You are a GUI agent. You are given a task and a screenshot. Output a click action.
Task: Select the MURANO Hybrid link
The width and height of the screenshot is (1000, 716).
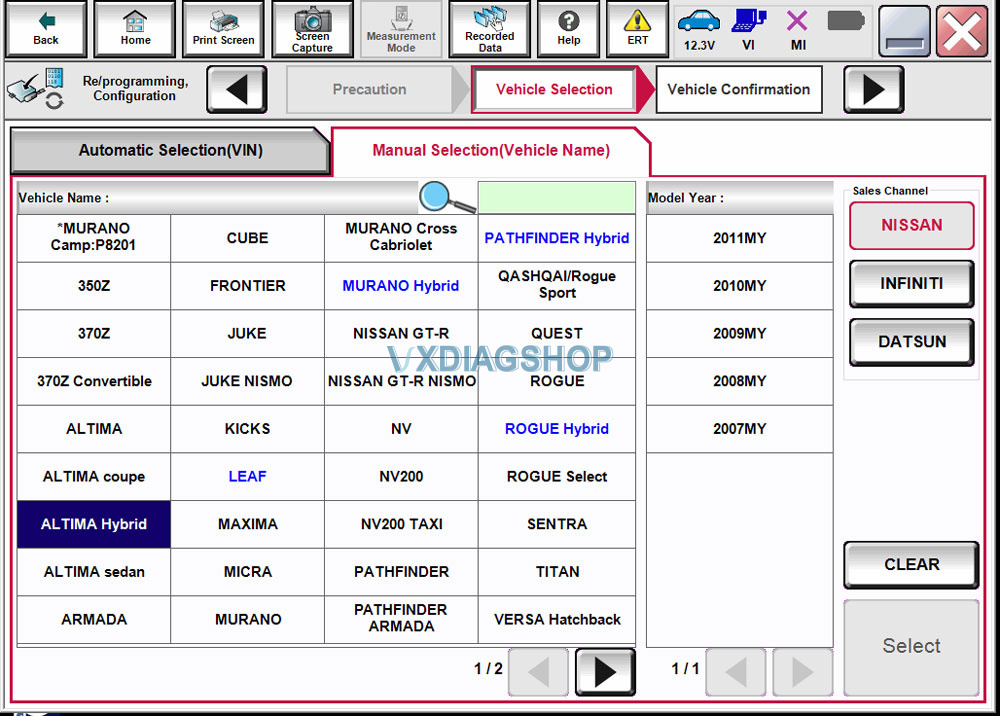point(400,285)
